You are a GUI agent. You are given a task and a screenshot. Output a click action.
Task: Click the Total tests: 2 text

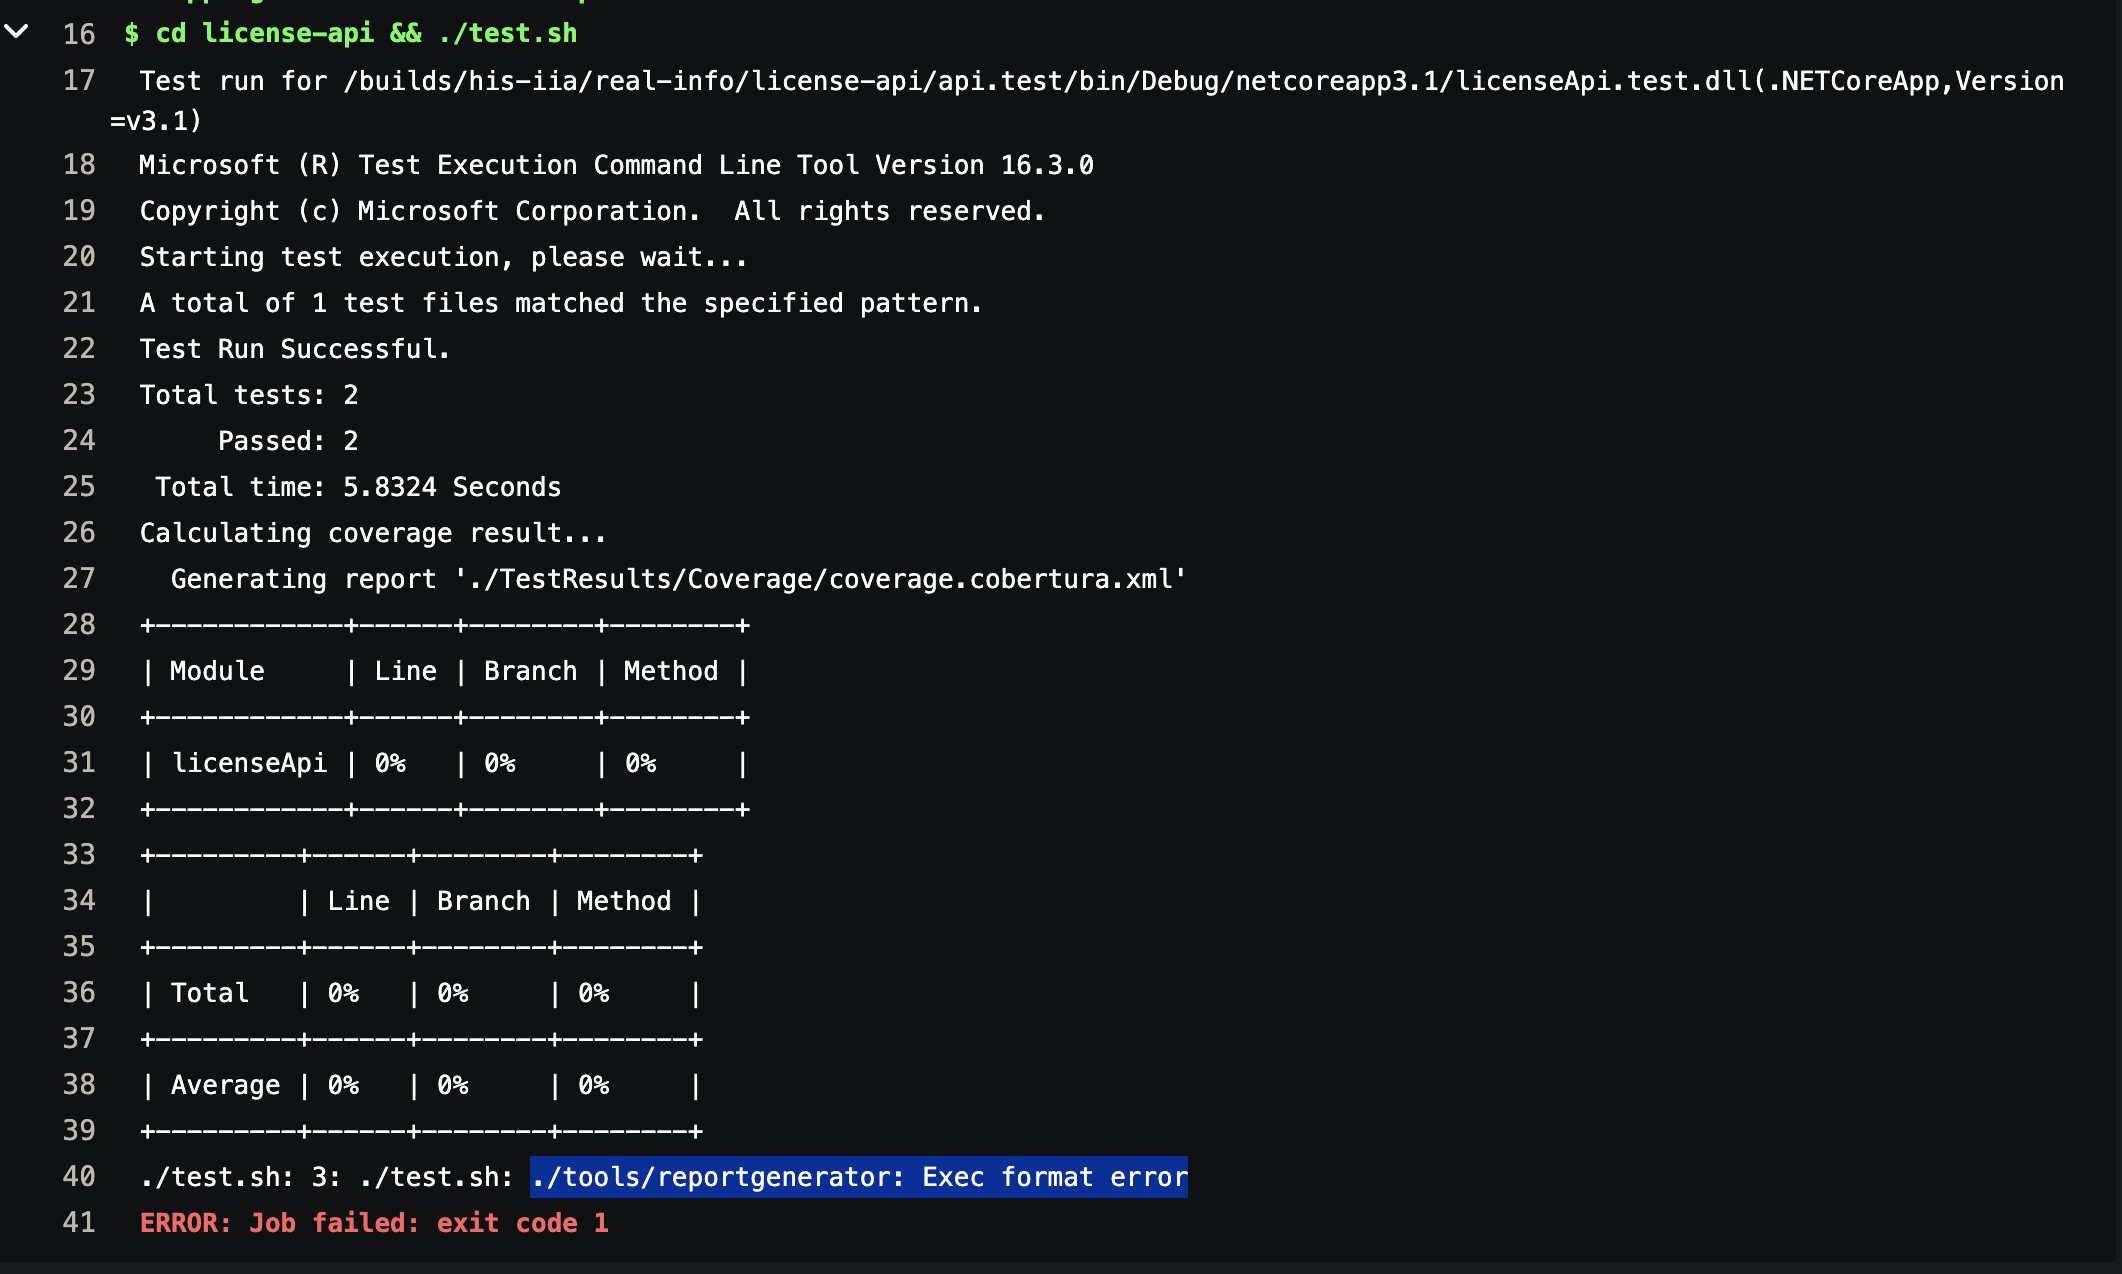[248, 395]
